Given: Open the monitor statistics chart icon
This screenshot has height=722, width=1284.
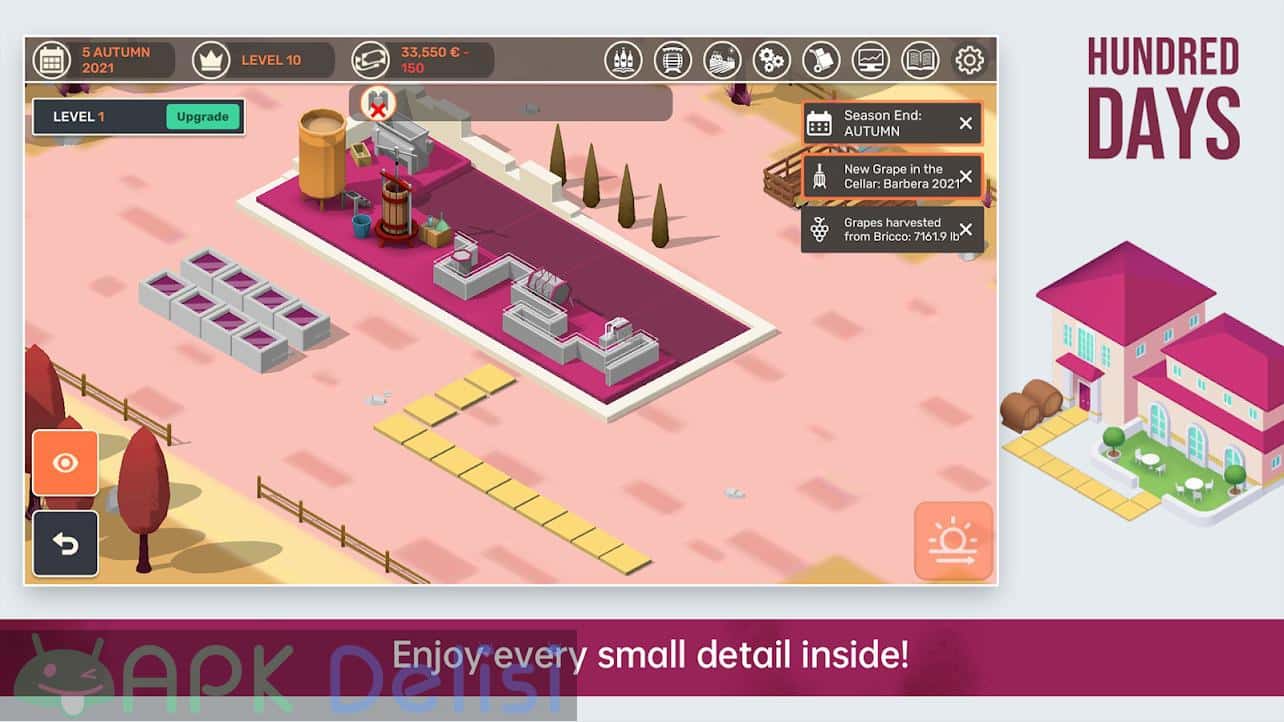Looking at the screenshot, I should [871, 60].
